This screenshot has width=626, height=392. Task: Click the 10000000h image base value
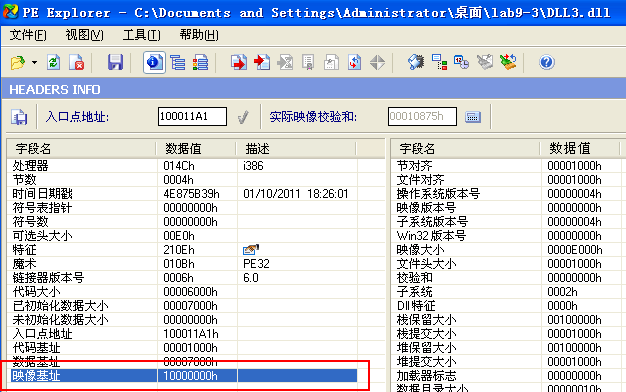point(190,376)
